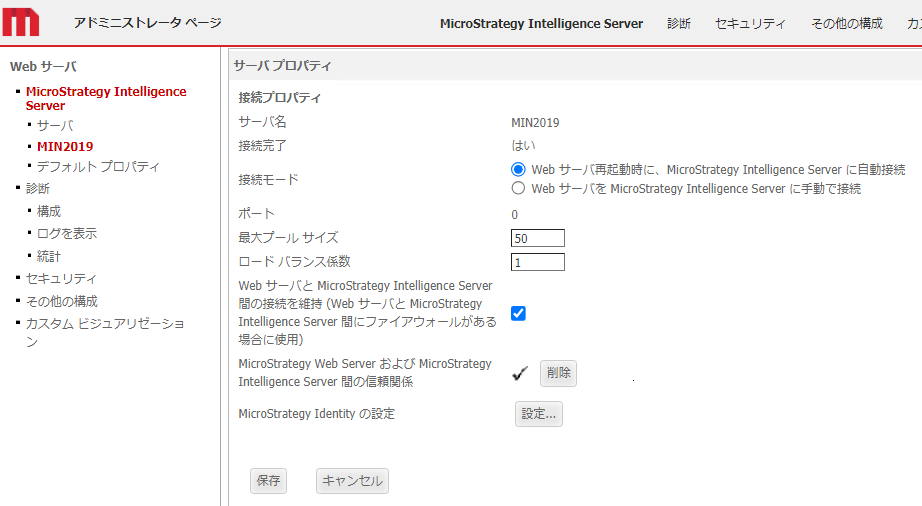Select automatic connect on Web server restart
The height and width of the screenshot is (506, 922).
pos(518,170)
